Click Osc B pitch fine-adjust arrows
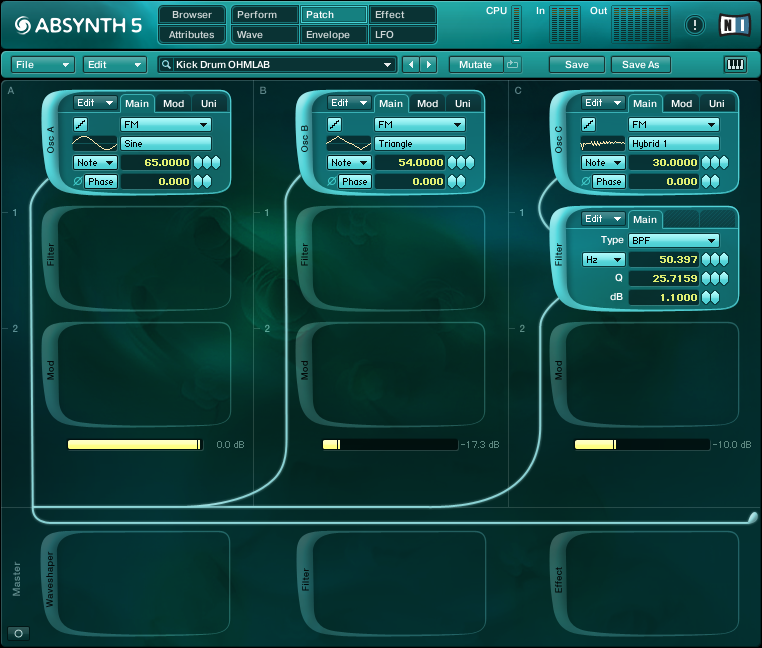Image resolution: width=762 pixels, height=648 pixels. pyautogui.click(x=461, y=162)
